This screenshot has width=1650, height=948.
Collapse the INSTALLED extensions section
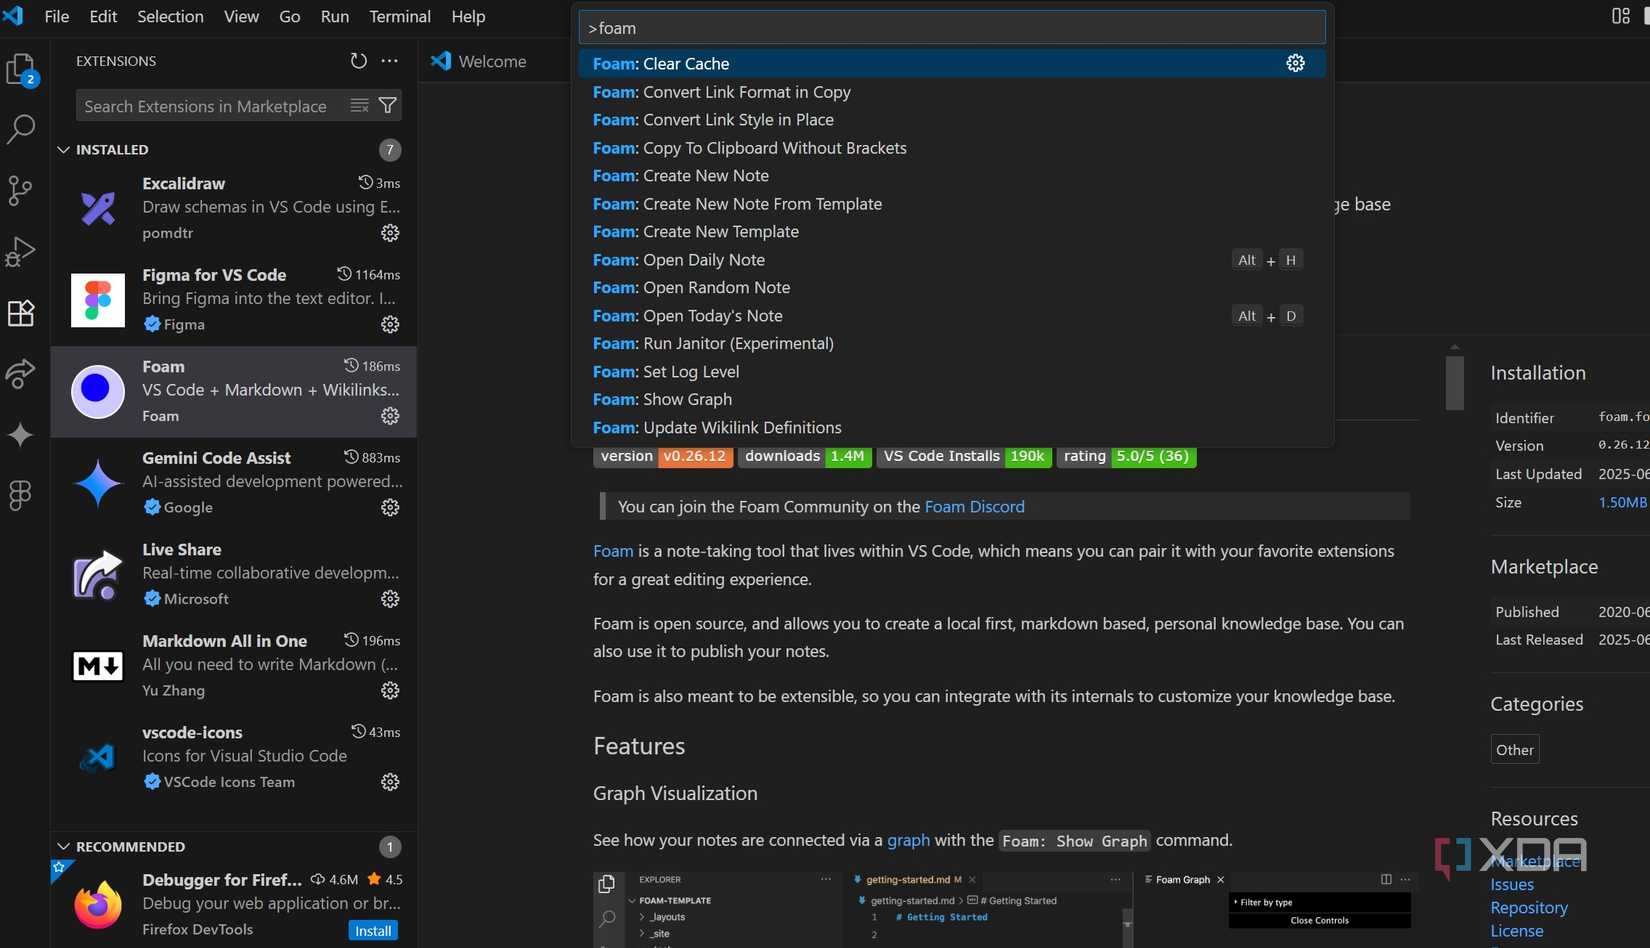point(64,149)
